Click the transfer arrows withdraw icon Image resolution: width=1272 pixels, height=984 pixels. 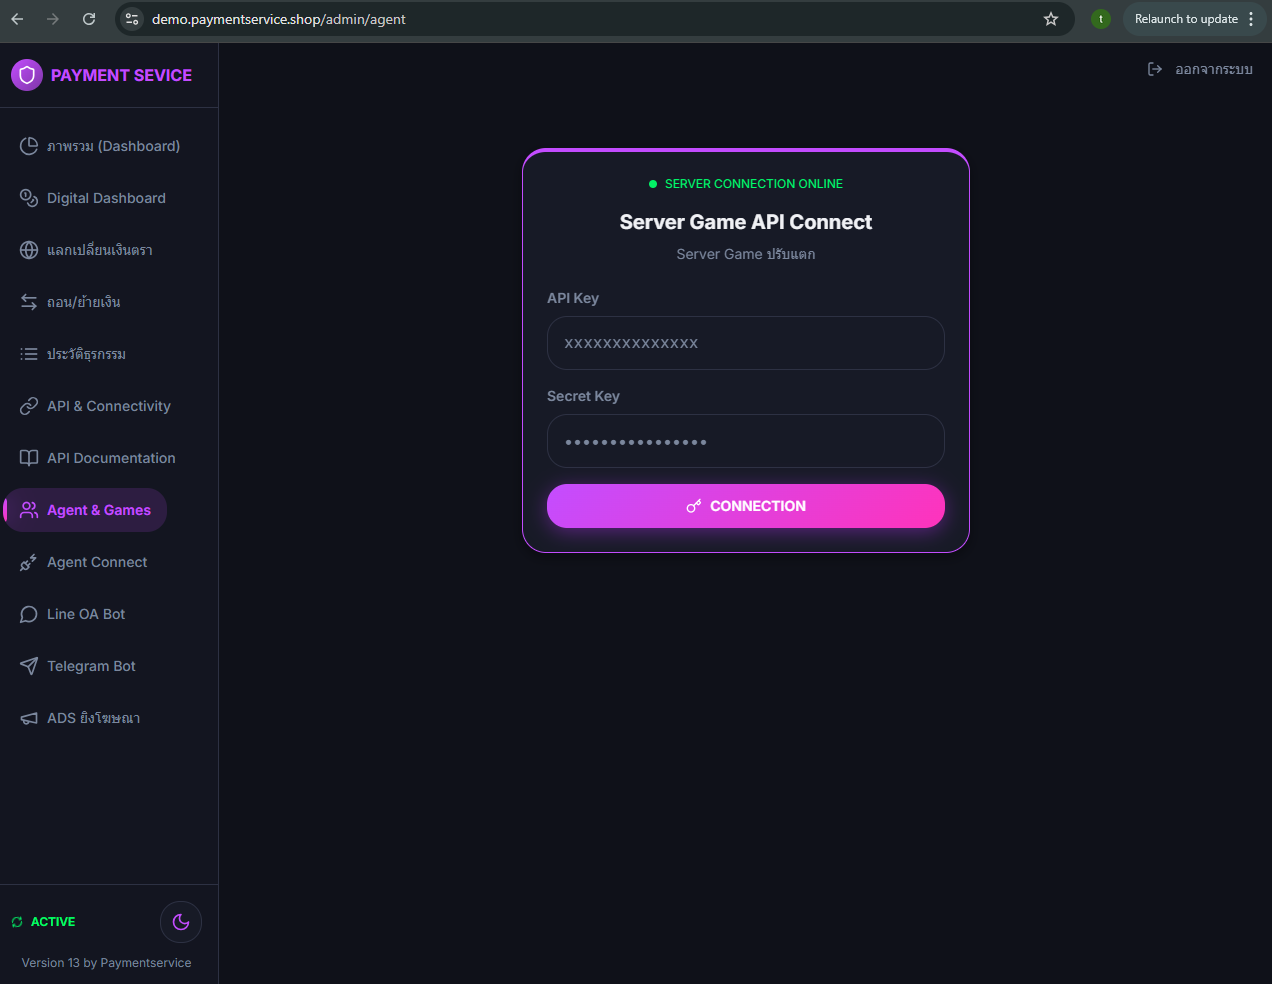[29, 302]
